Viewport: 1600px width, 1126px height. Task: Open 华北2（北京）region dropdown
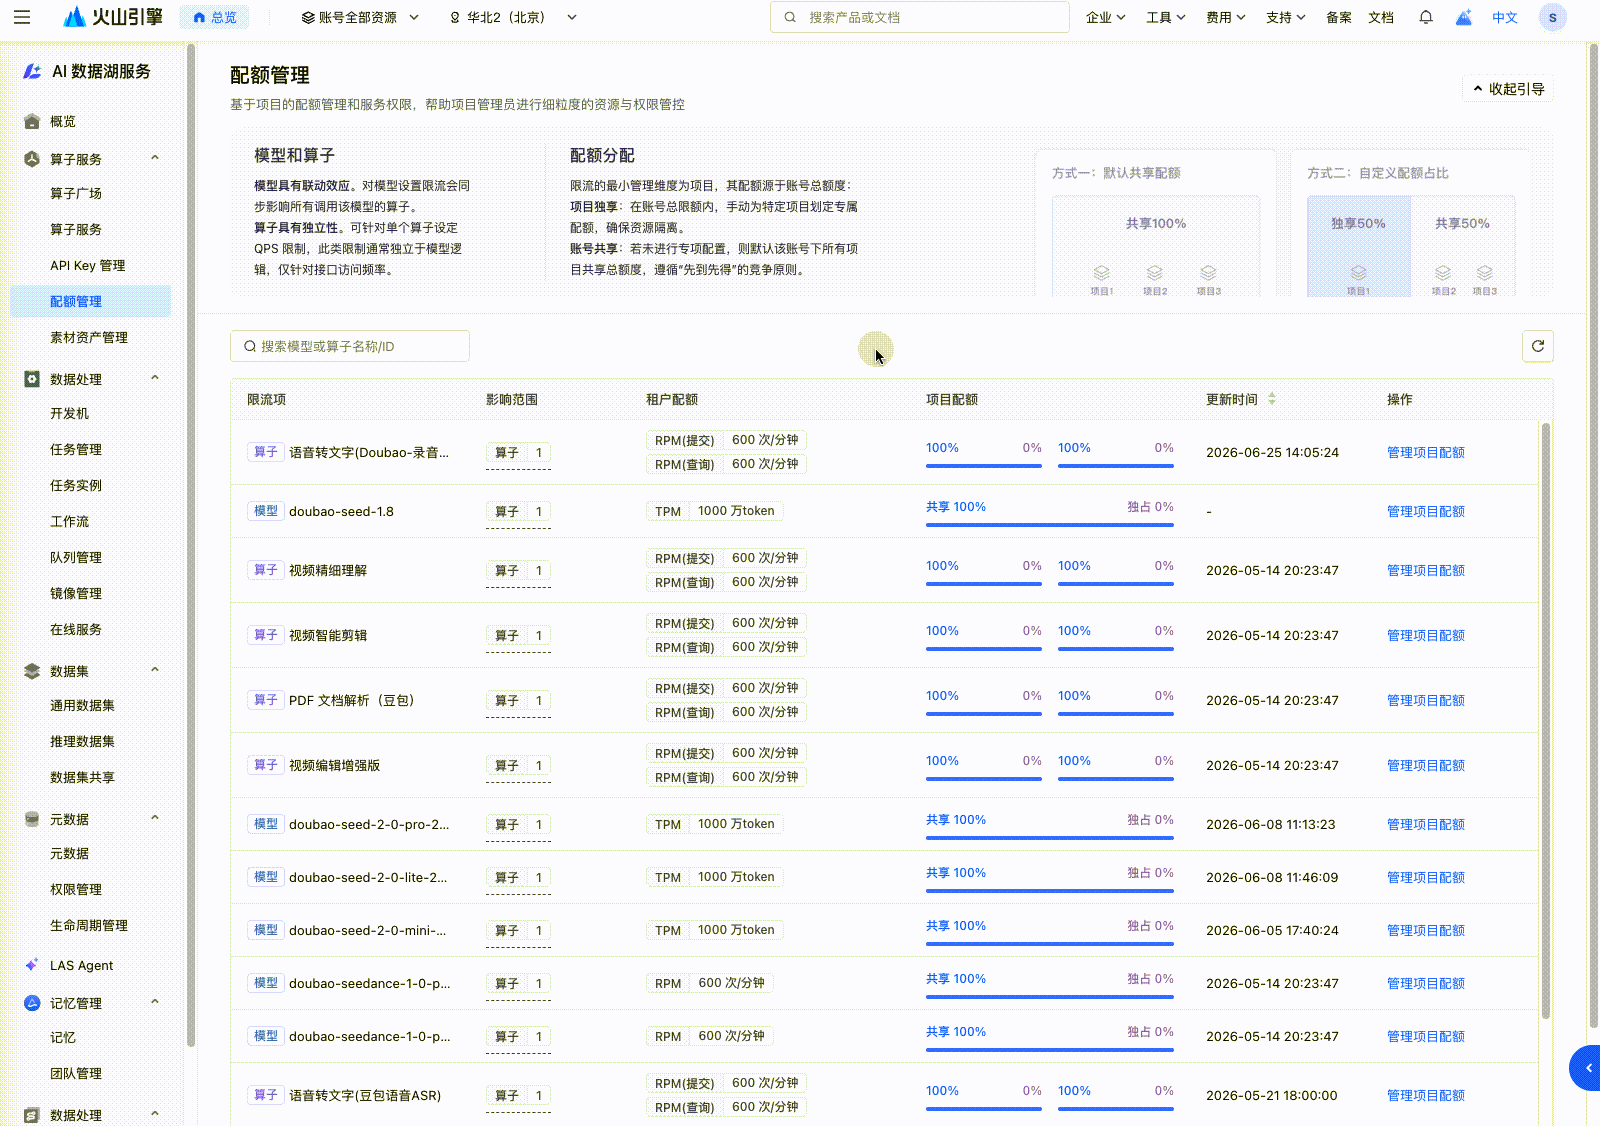[x=513, y=17]
